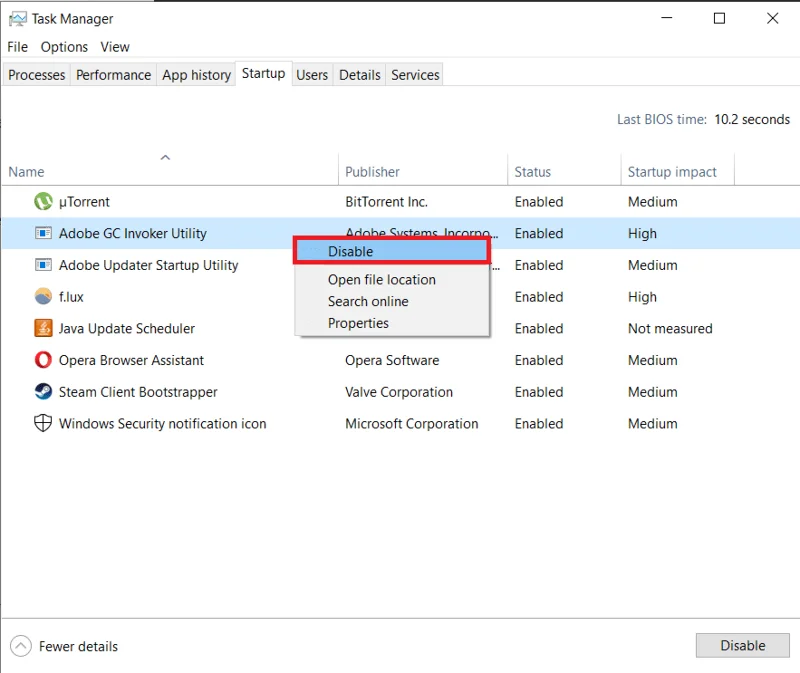Click the Opera Browser Assistant icon
This screenshot has height=673, width=800.
(43, 360)
